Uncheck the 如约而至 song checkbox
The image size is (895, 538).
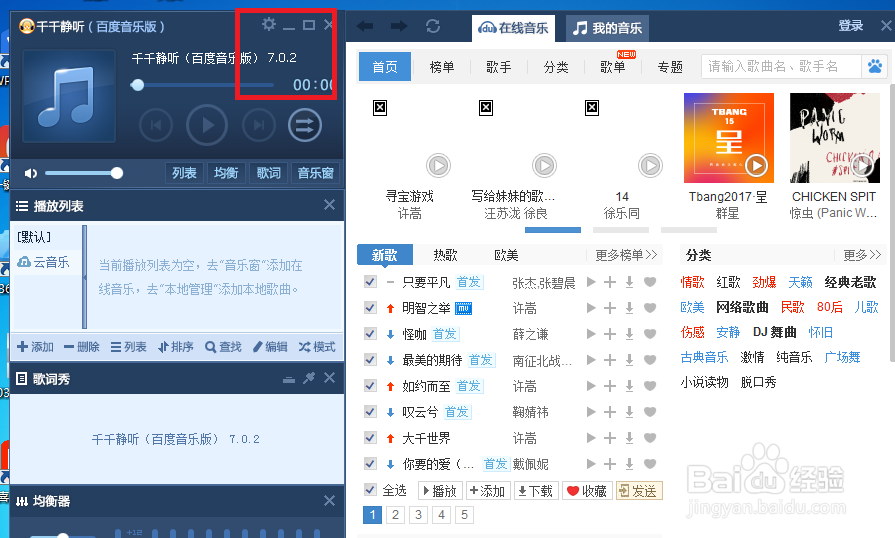pos(370,386)
